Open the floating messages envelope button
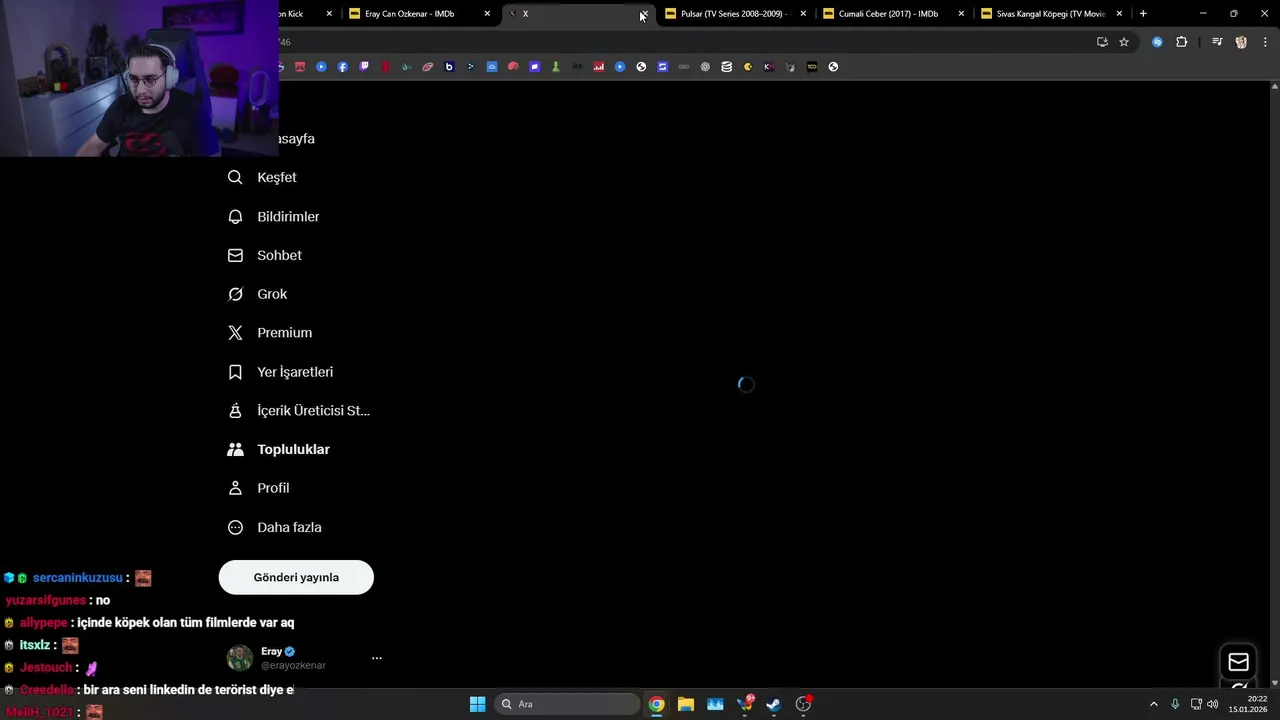The width and height of the screenshot is (1280, 720). [x=1238, y=662]
